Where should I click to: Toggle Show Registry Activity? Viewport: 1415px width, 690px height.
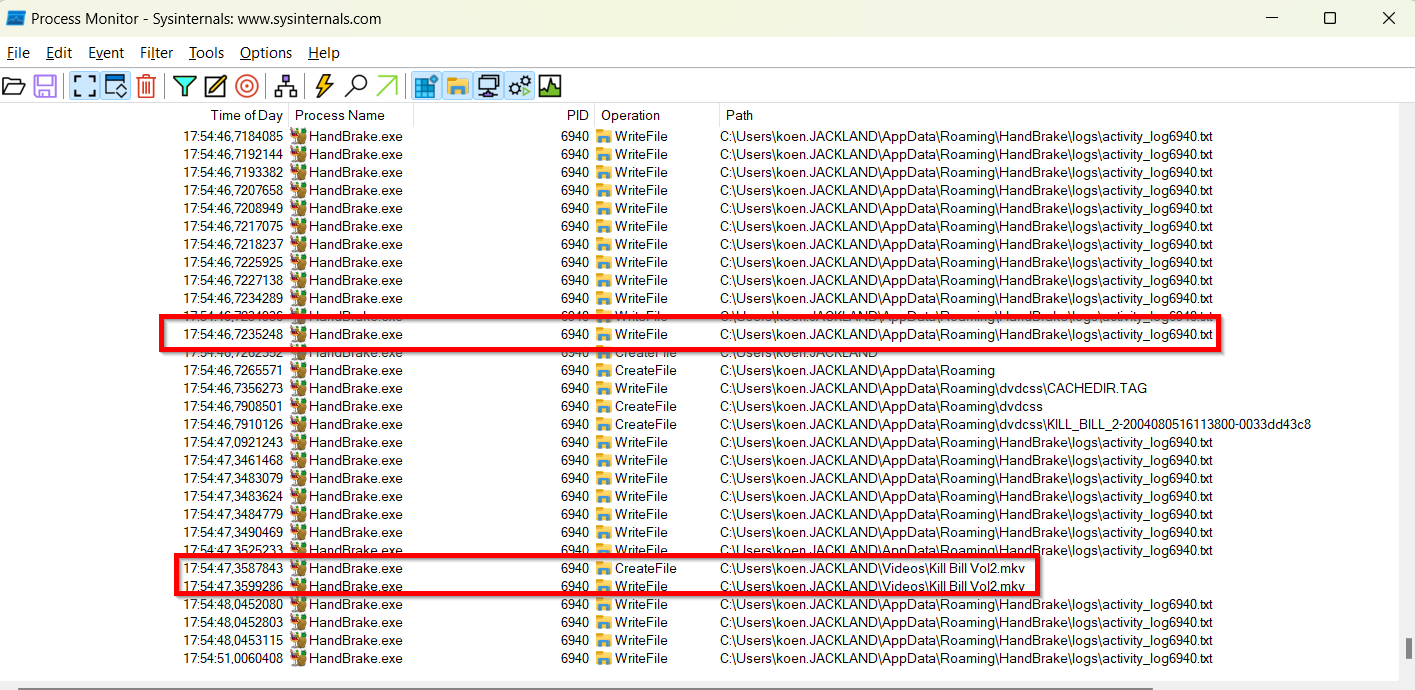coord(426,86)
